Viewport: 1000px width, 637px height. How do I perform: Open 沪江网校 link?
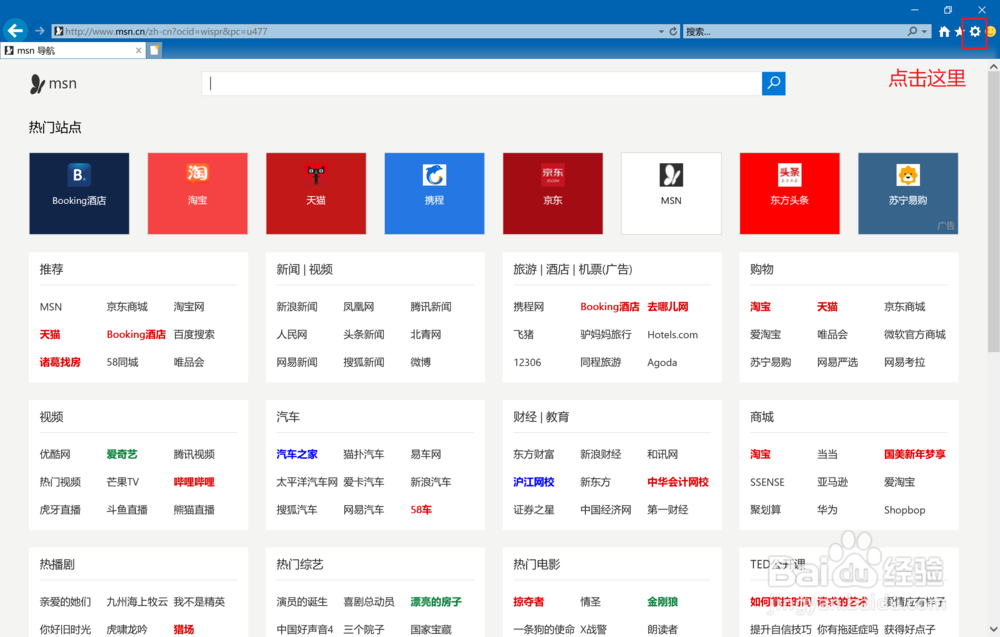[534, 482]
